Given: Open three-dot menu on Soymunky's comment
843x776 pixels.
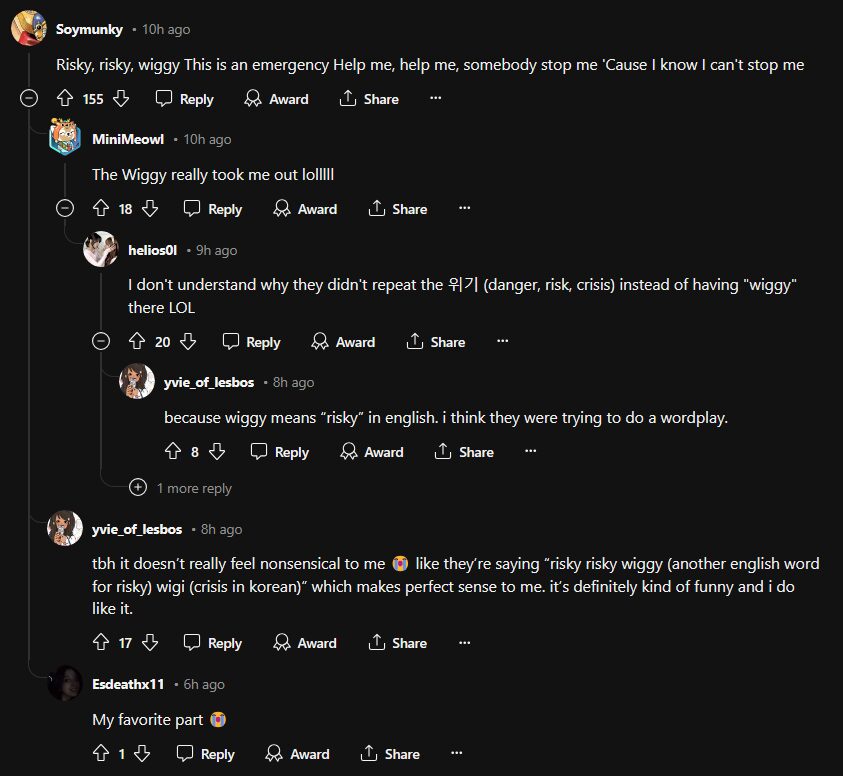Looking at the screenshot, I should 435,99.
